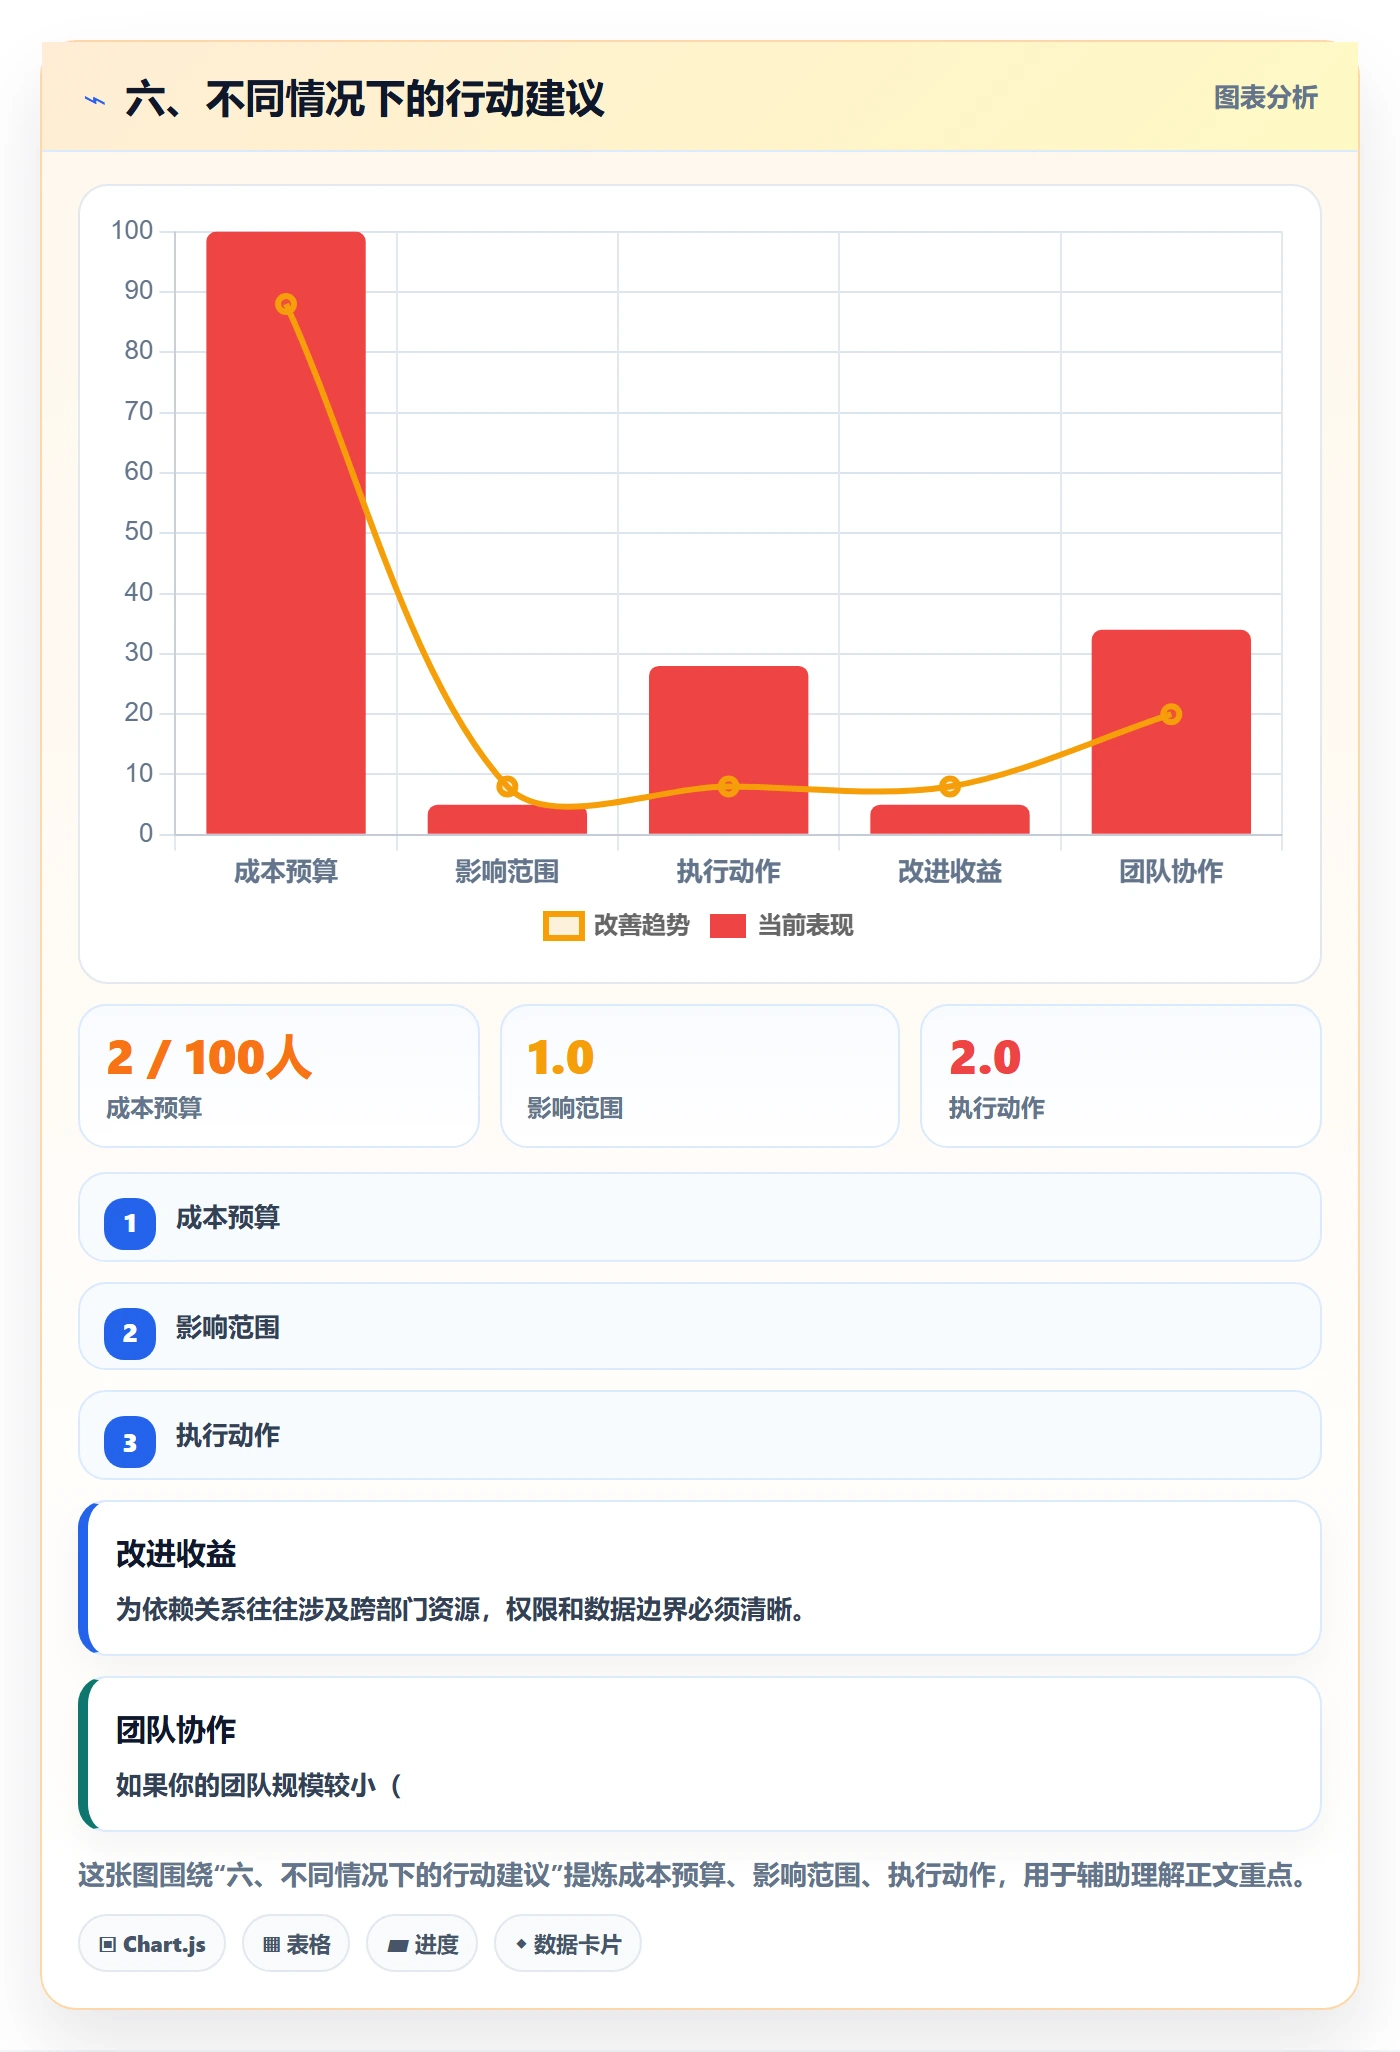Click the 执行动作 row text in the list
Screen dimensions: 1400x2052
228,1436
